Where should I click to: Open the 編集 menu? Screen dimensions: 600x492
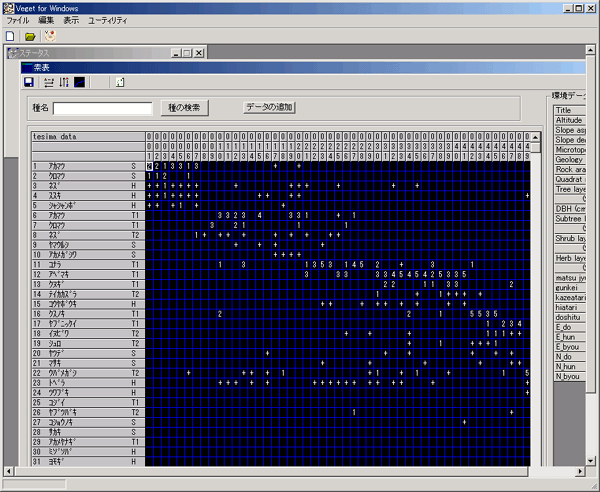(x=46, y=20)
